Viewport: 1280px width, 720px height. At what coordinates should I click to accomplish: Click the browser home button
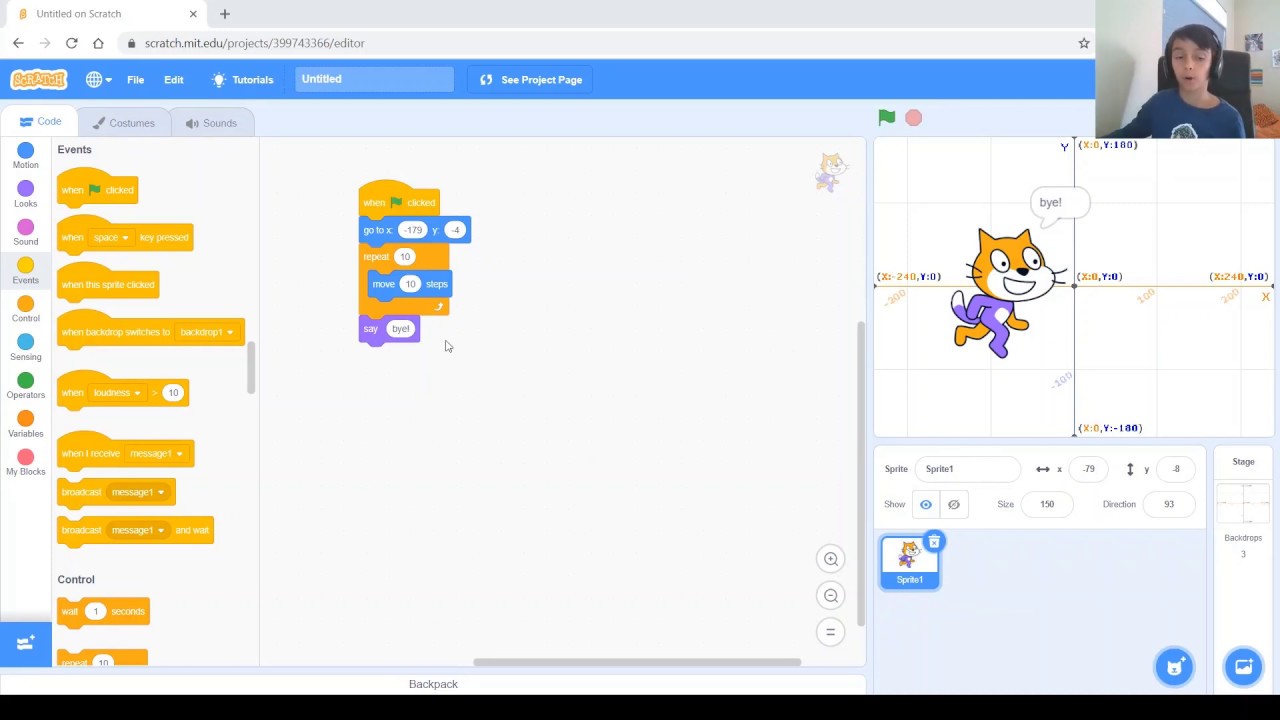[98, 43]
